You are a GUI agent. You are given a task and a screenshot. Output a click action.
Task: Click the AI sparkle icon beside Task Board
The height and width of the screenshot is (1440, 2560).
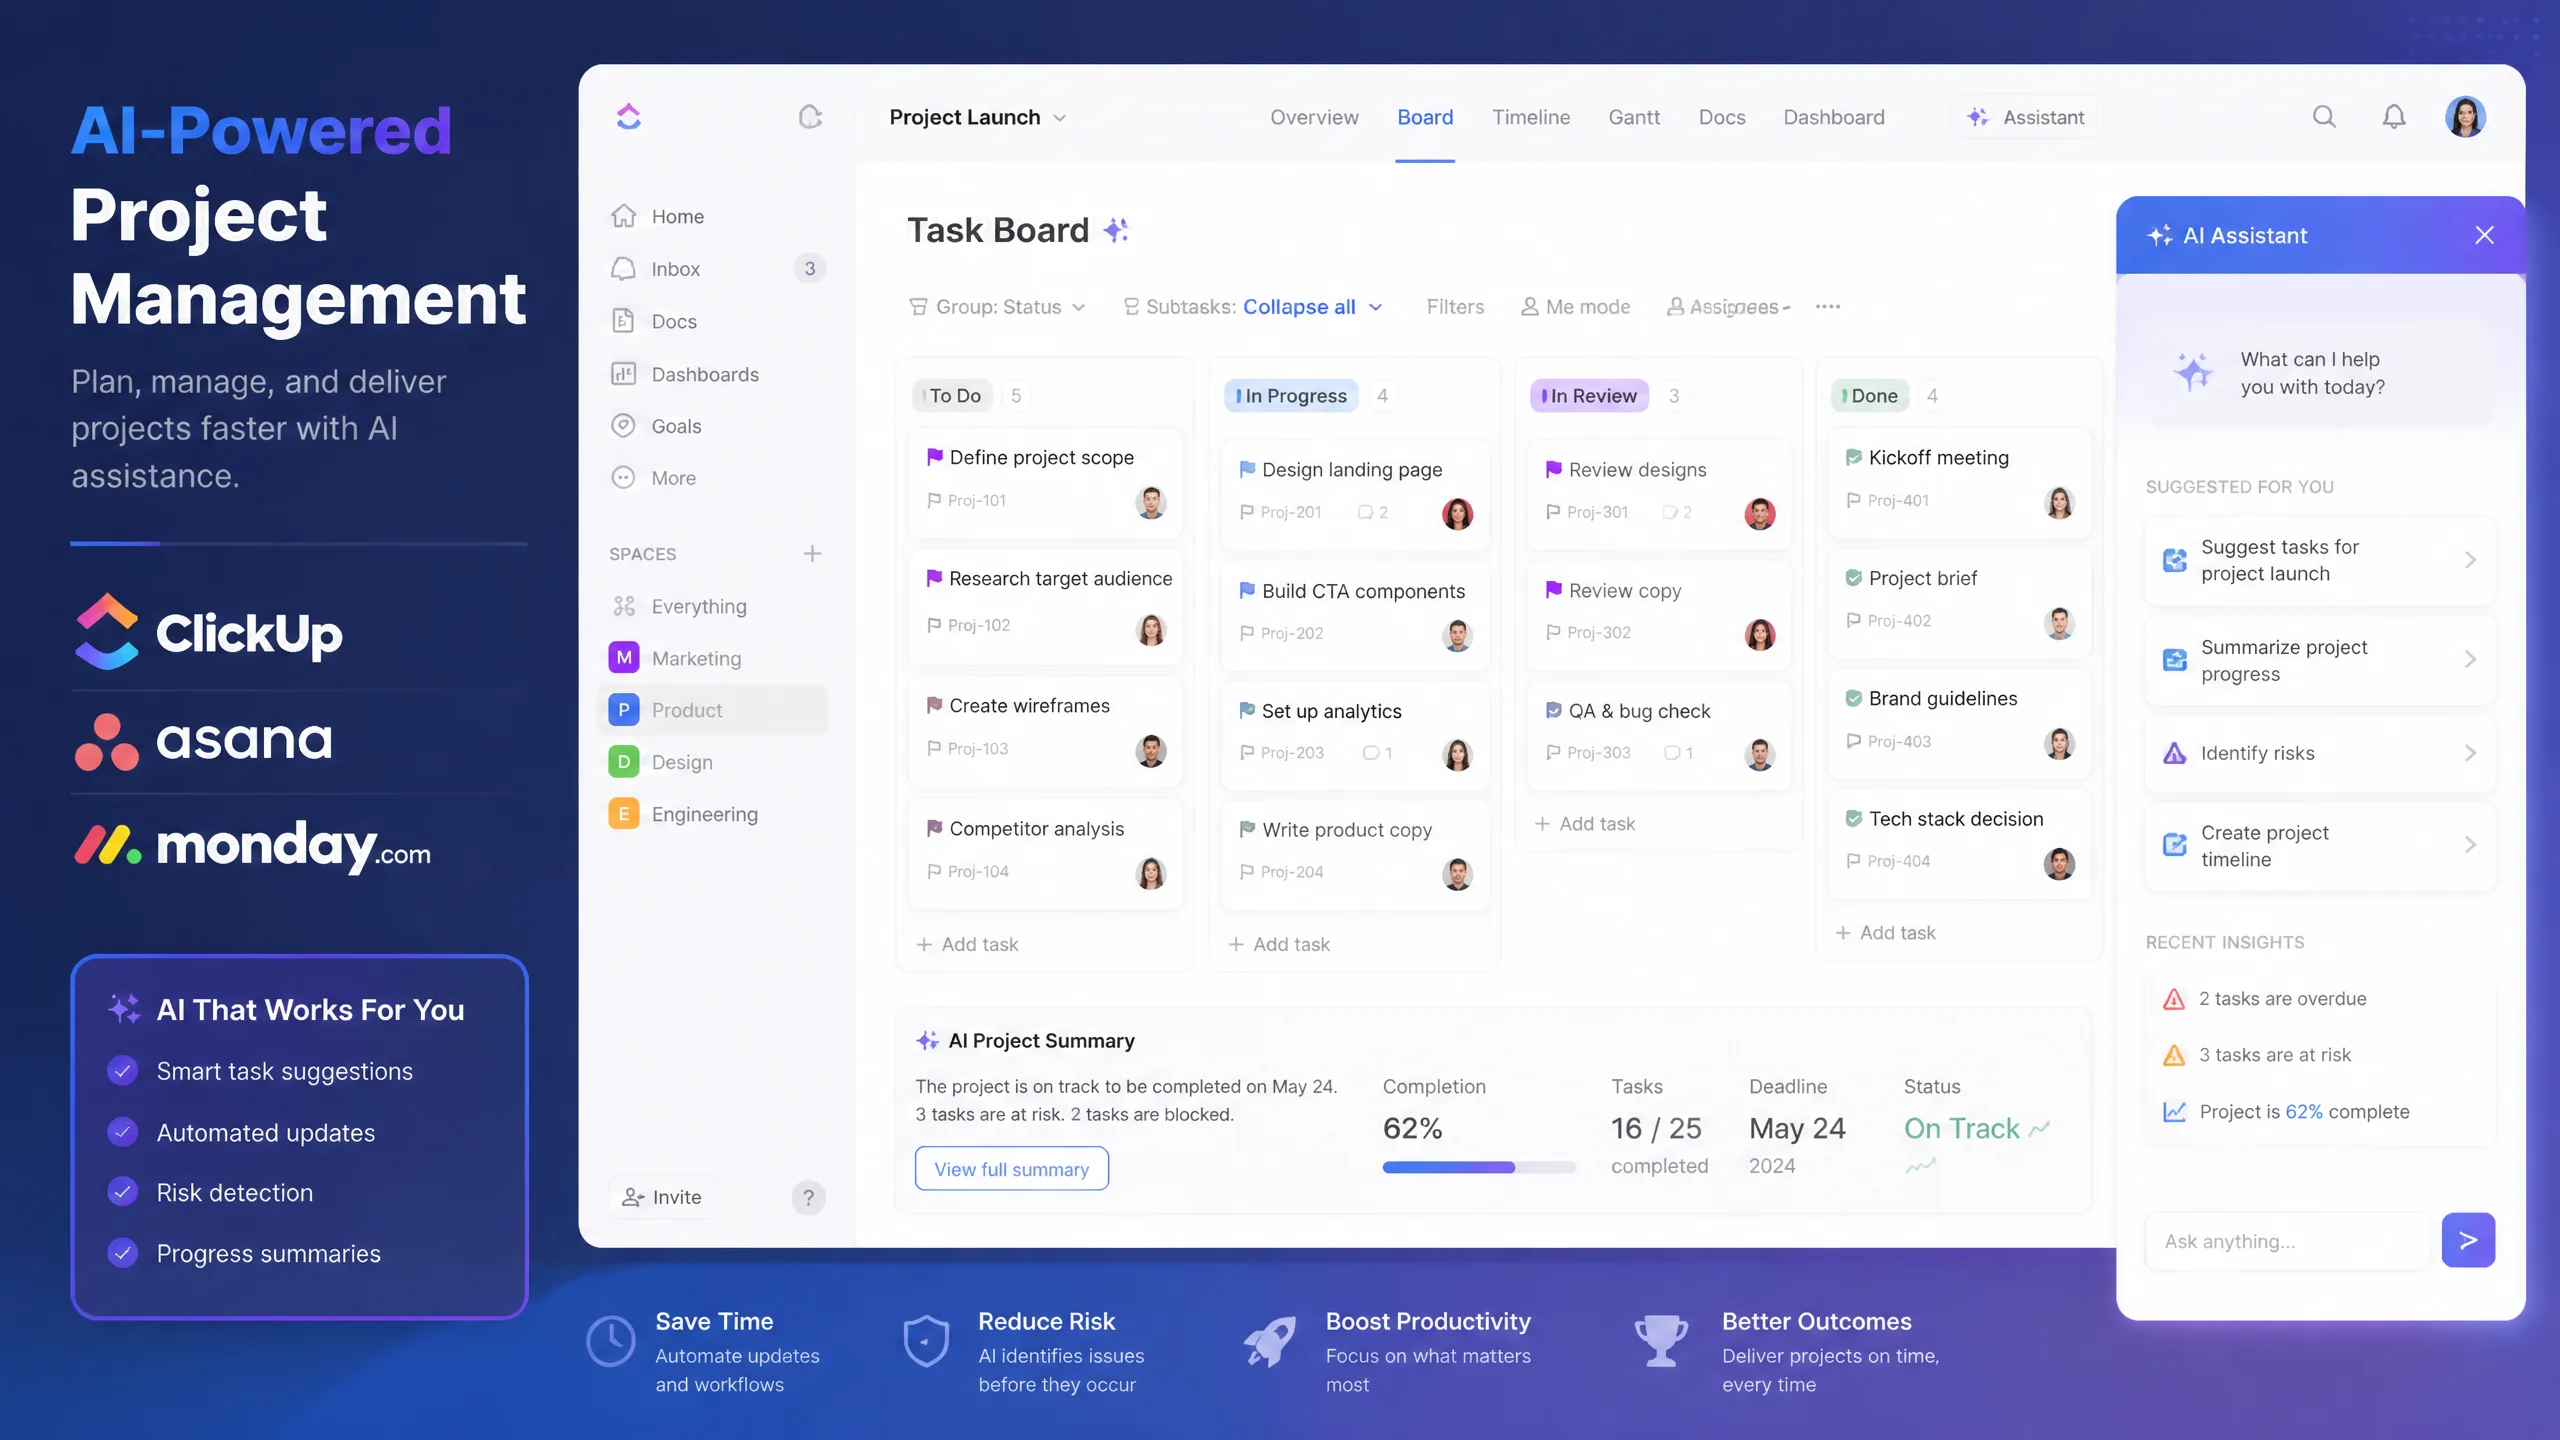click(x=1116, y=231)
